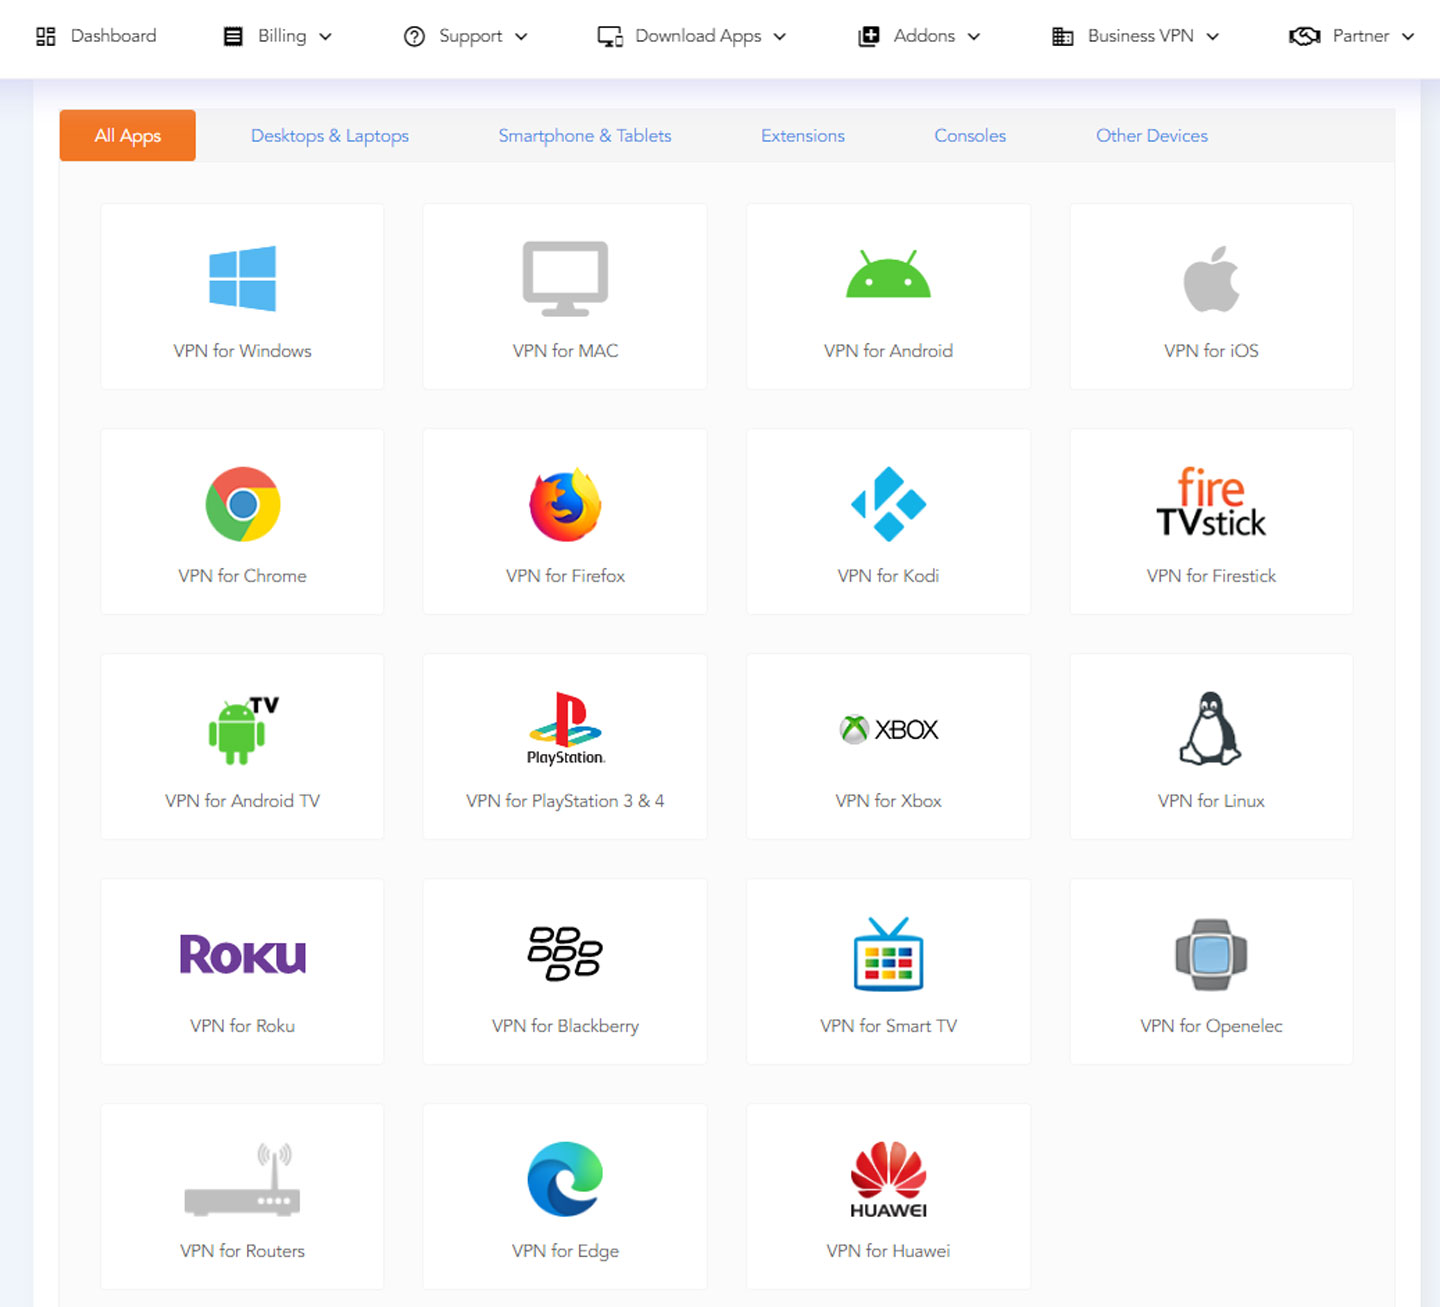Switch to the Consoles tab
This screenshot has width=1440, height=1307.
[x=969, y=136]
